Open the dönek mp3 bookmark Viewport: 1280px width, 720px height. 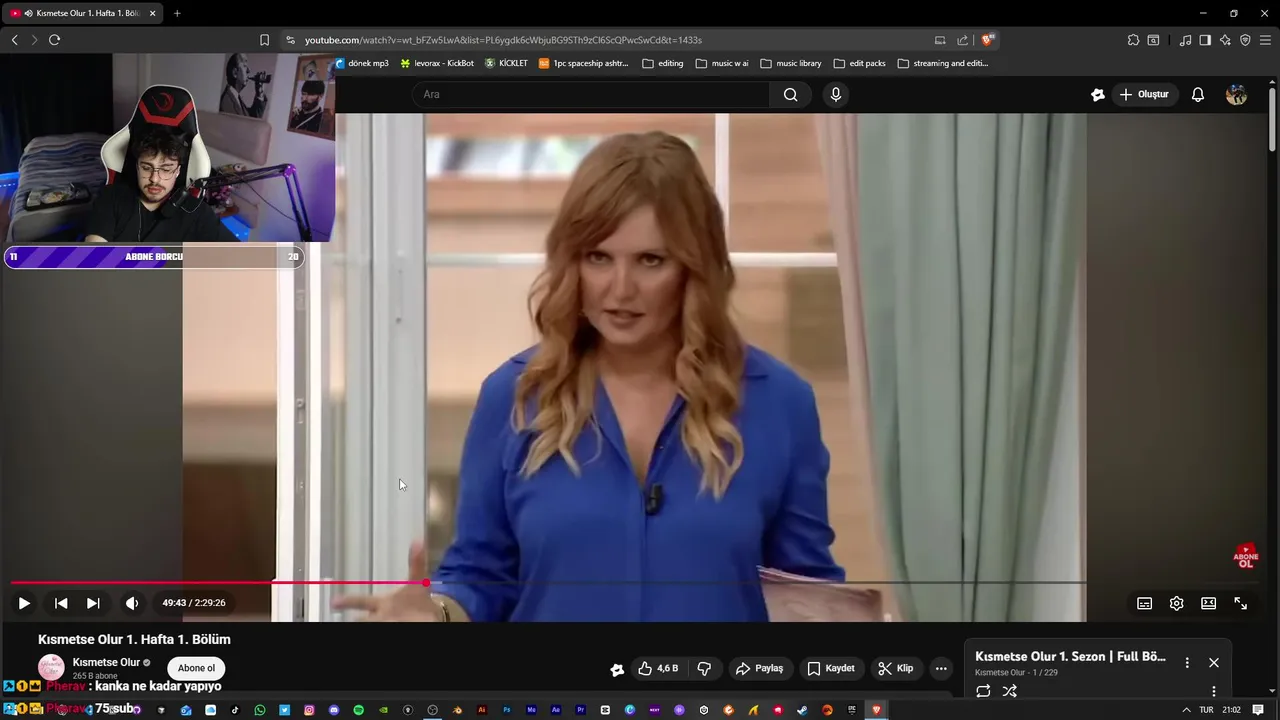[x=362, y=63]
